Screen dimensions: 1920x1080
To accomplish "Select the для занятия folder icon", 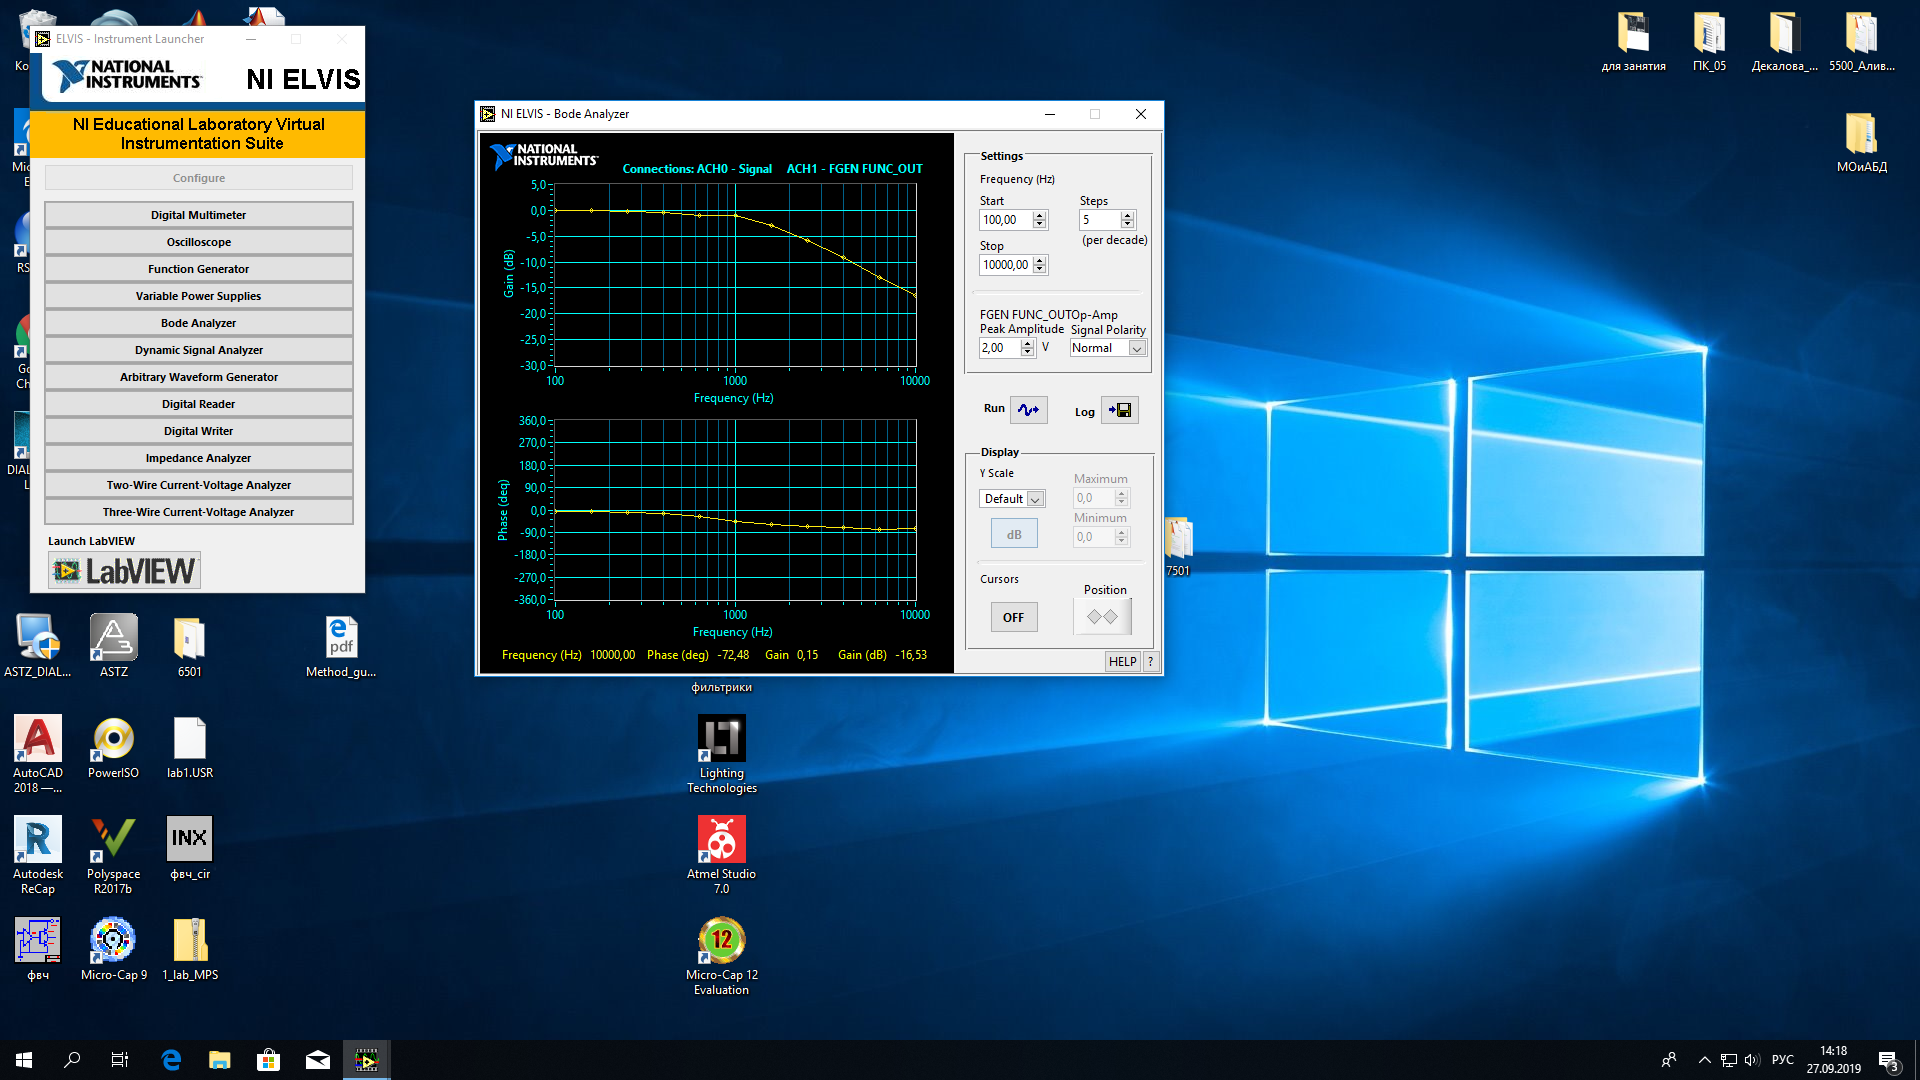I will [1634, 42].
